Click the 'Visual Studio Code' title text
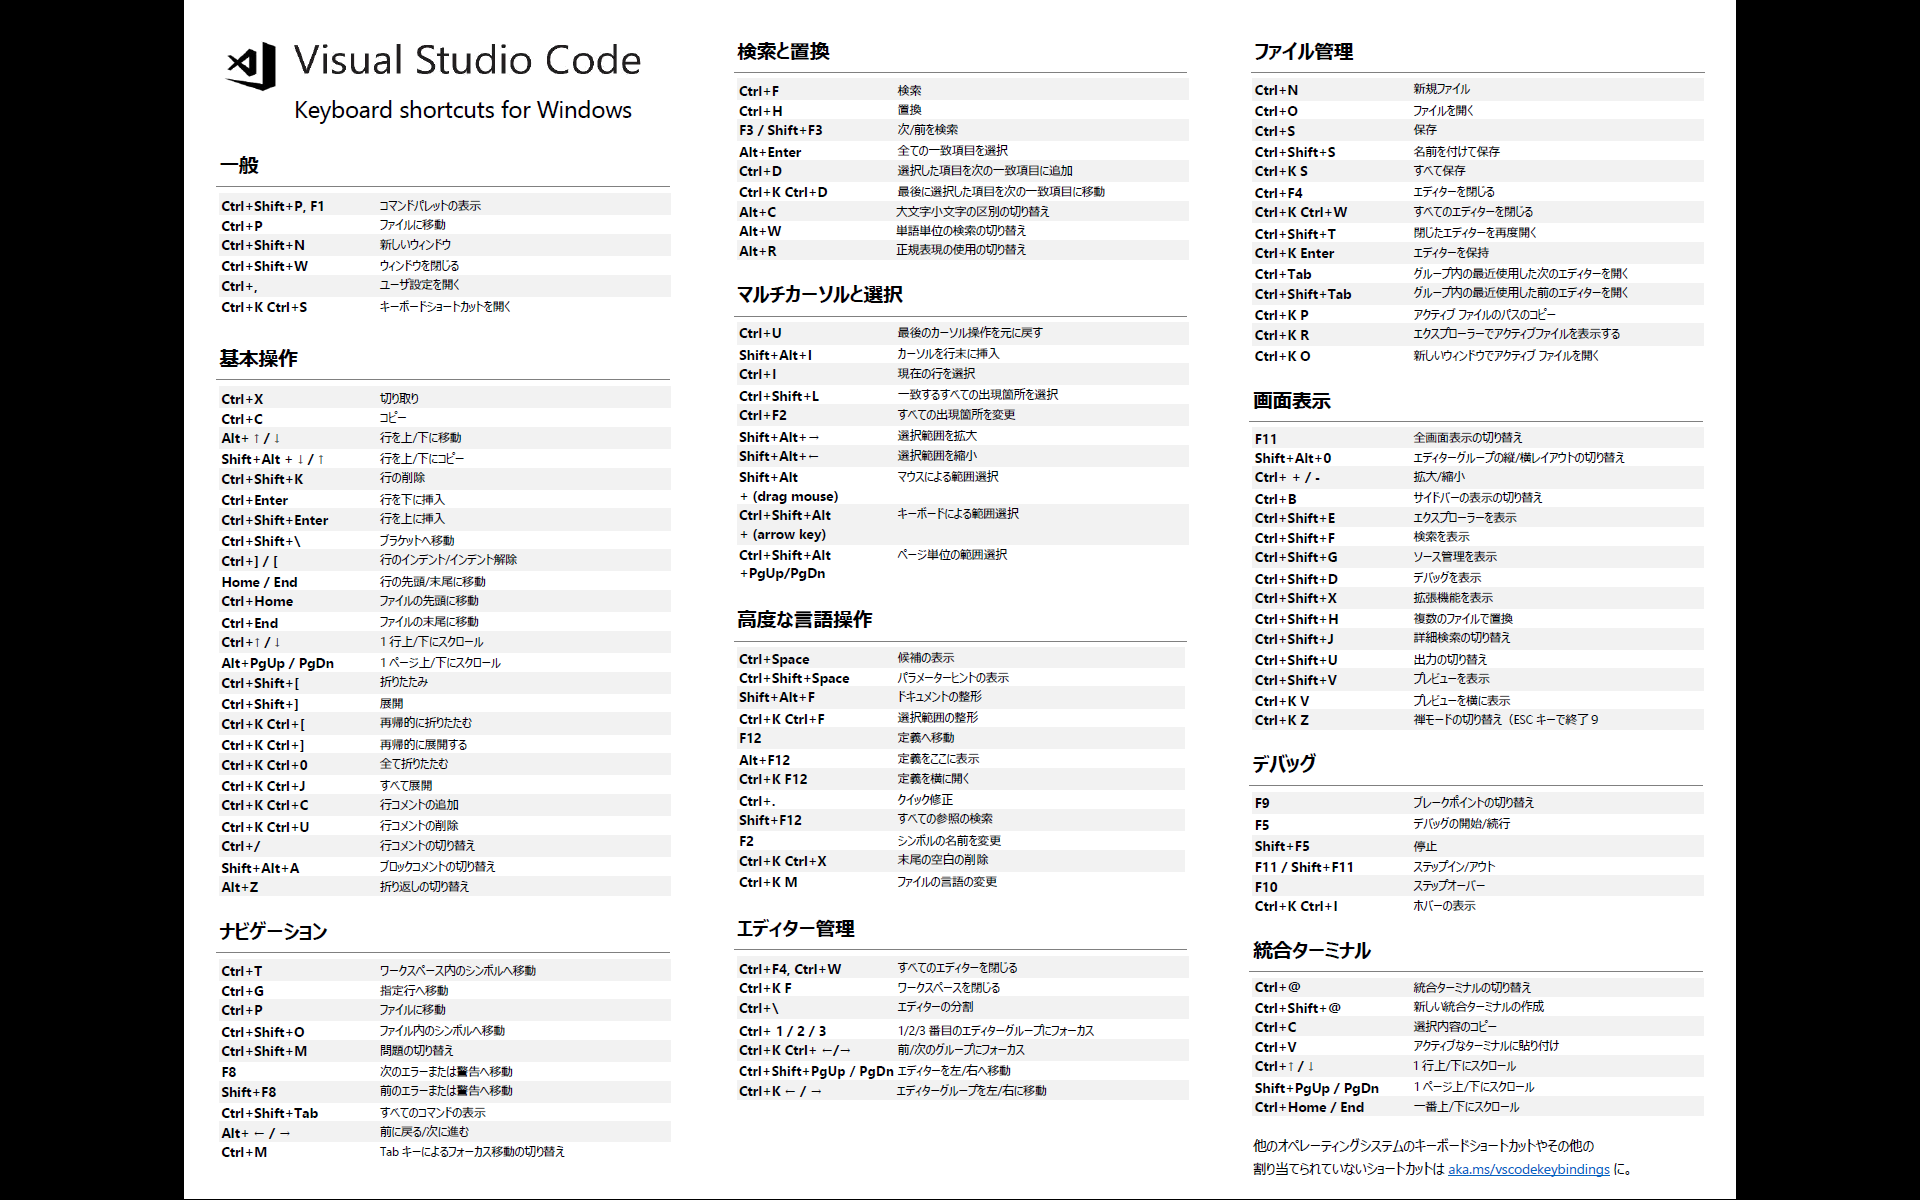 (x=467, y=60)
